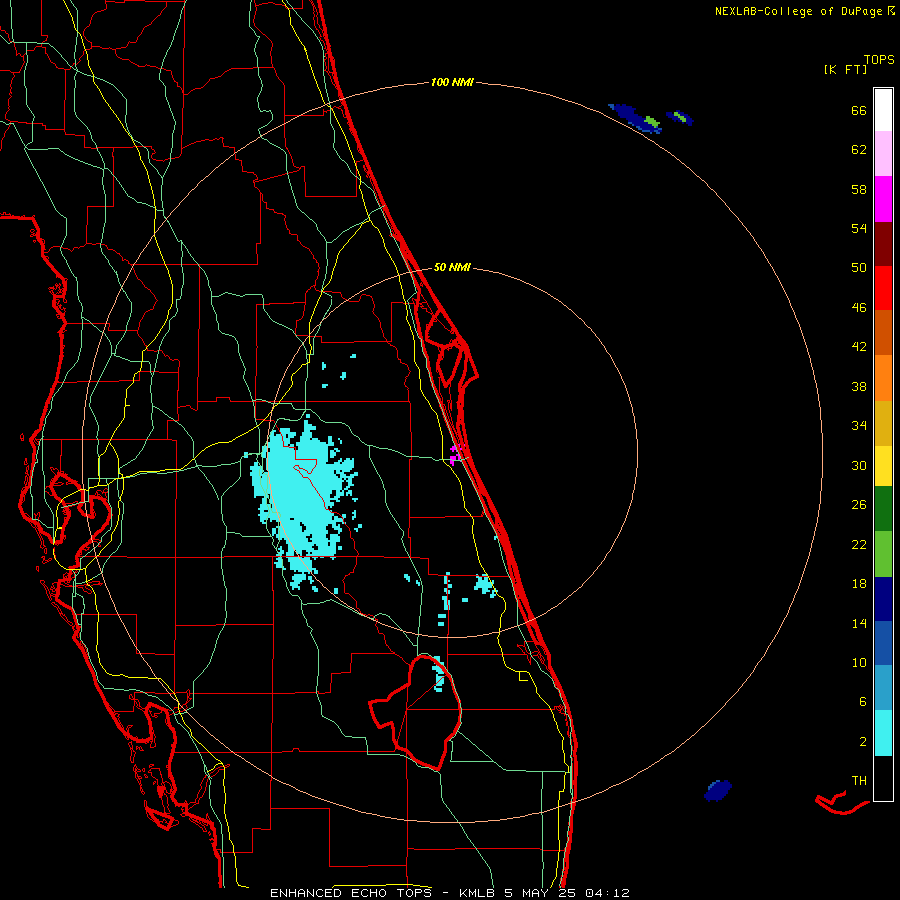The width and height of the screenshot is (900, 900).
Task: Pick the light green legend color band
Action: 883,554
